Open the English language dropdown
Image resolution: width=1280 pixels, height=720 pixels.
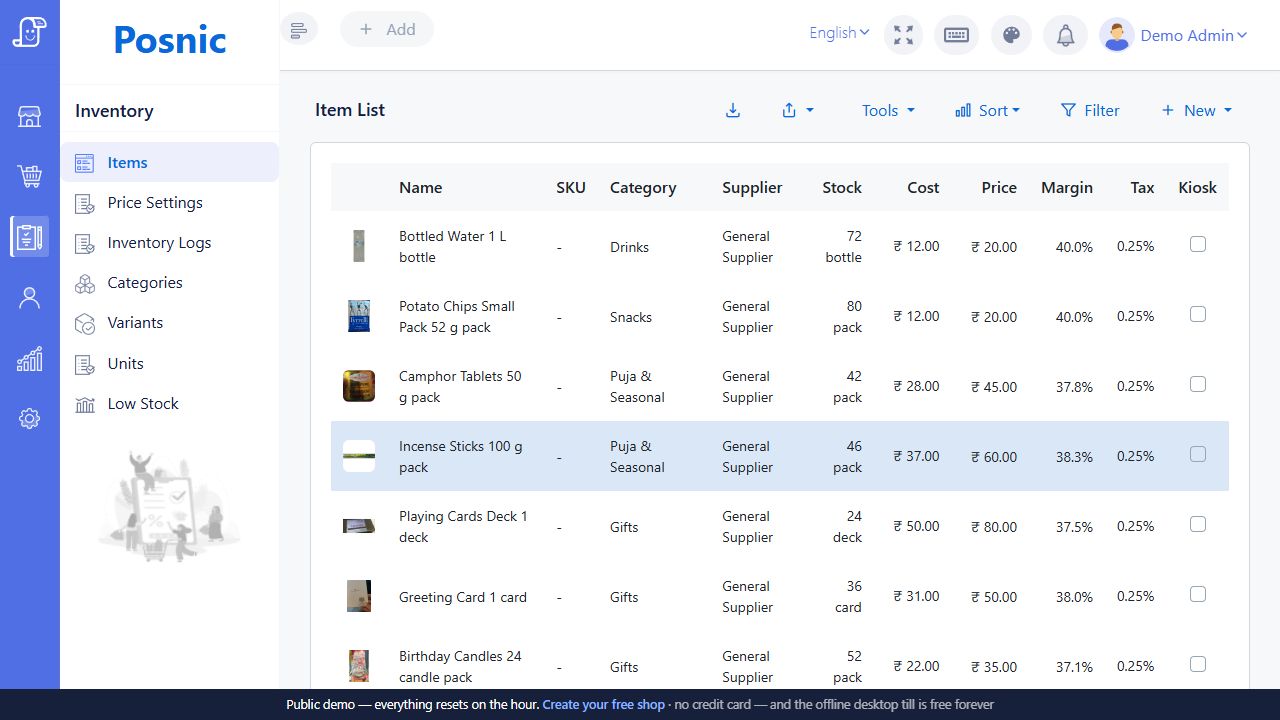point(839,33)
